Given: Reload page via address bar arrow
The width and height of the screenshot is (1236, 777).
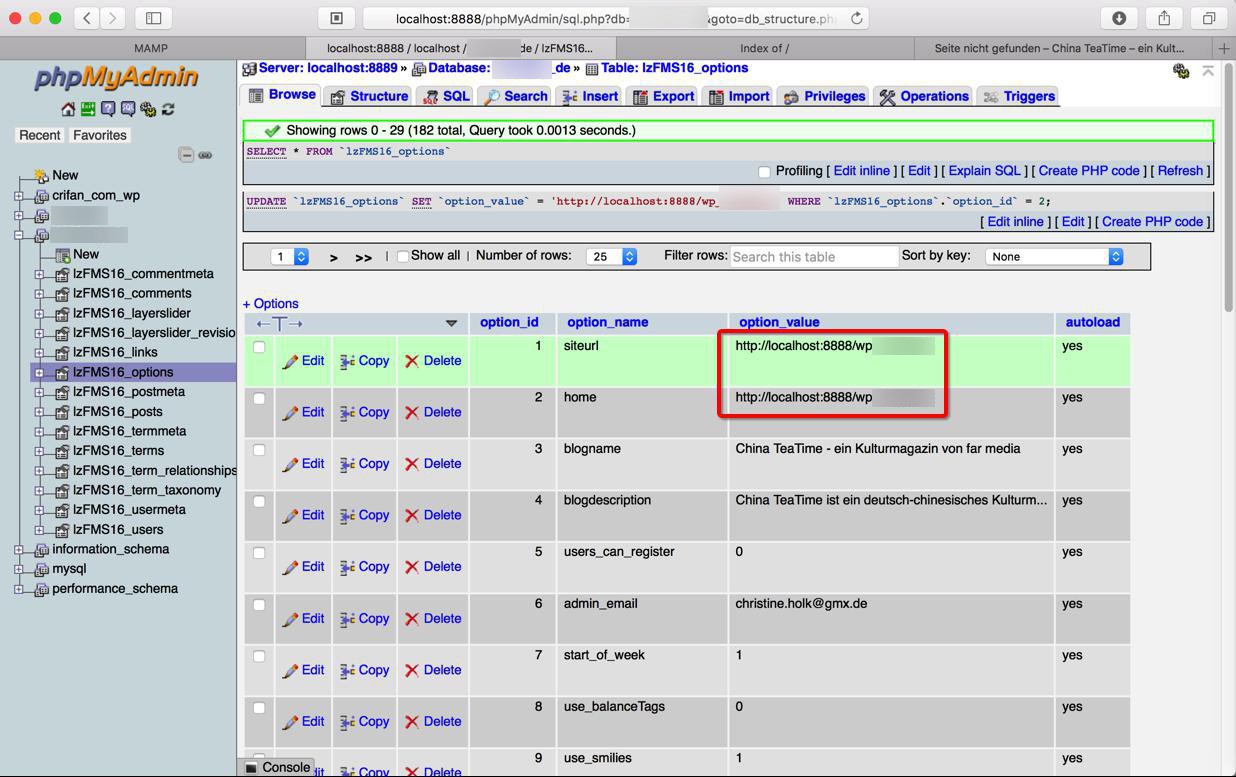Looking at the screenshot, I should point(857,18).
